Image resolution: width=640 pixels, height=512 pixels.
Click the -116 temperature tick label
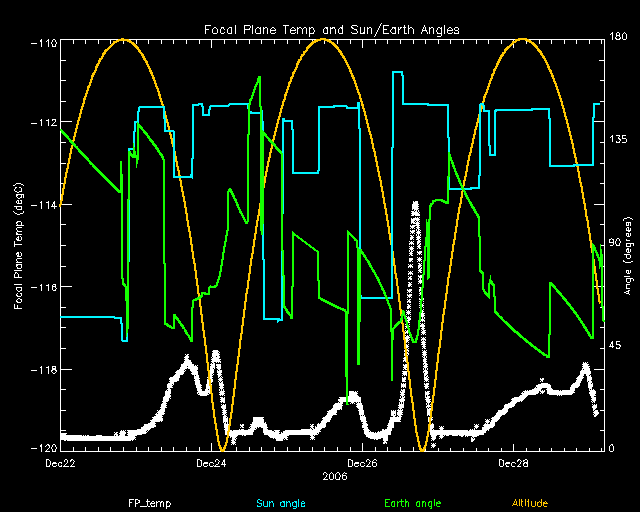(44, 287)
